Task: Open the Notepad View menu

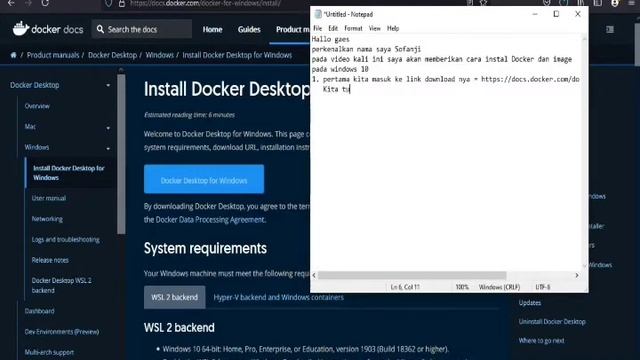Action: click(x=374, y=28)
